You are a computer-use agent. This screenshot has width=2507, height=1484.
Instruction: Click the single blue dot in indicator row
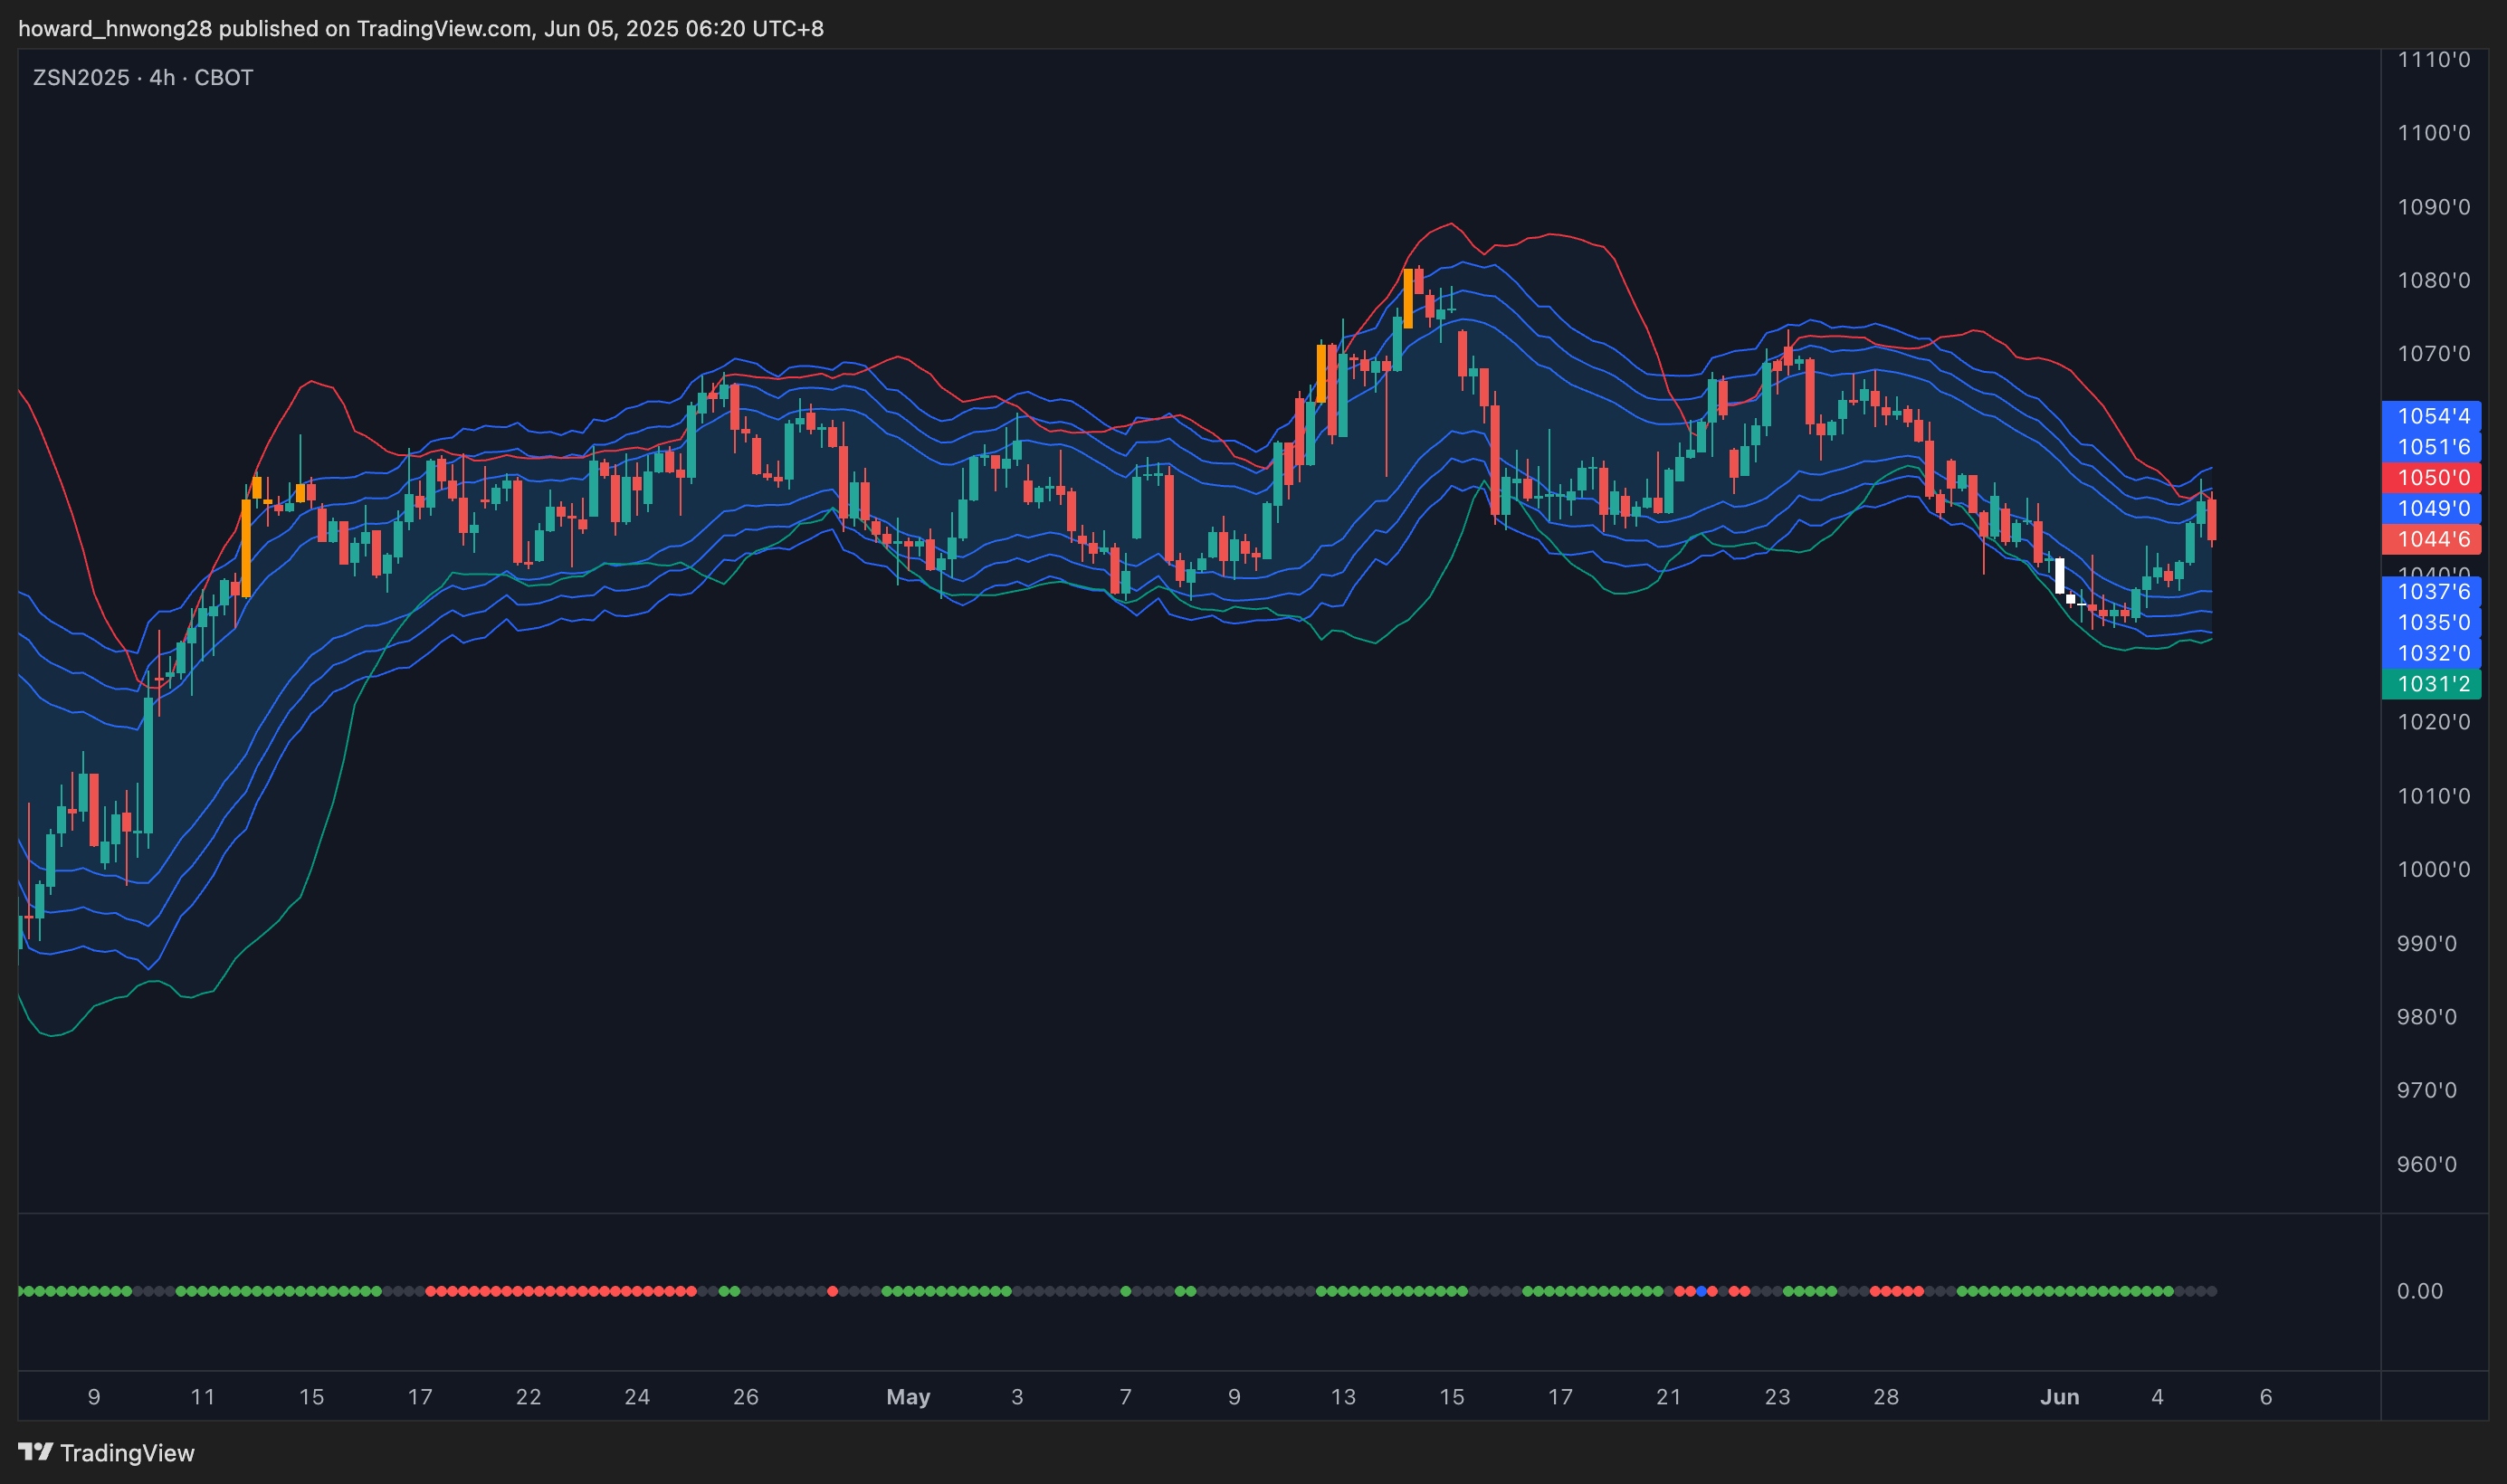point(1701,1291)
